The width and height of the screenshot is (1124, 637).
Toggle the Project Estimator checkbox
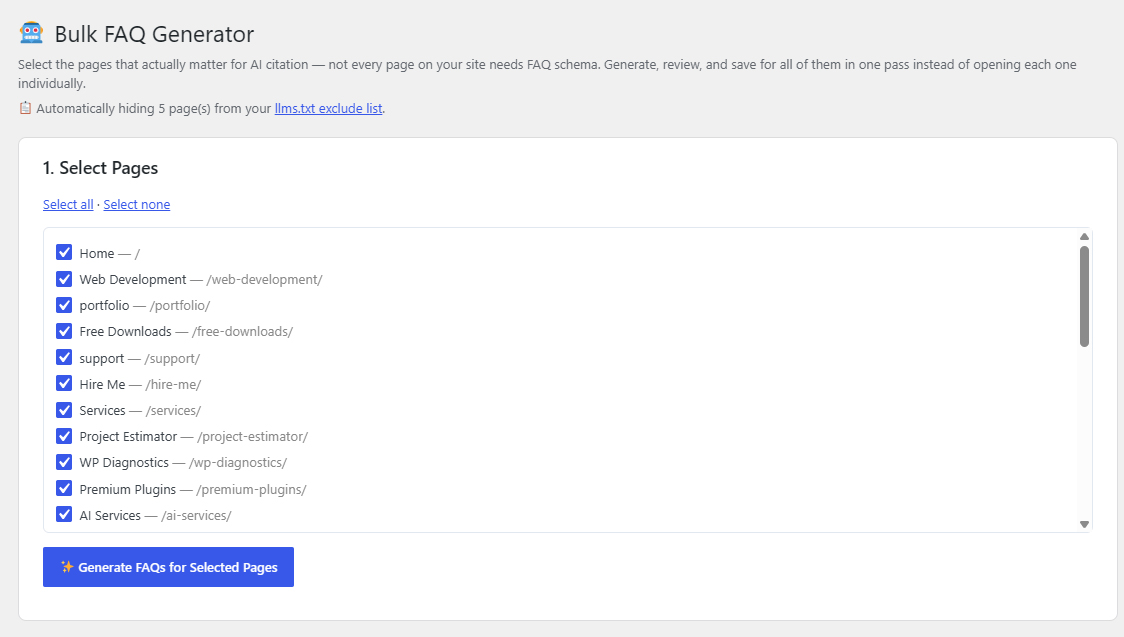(64, 436)
